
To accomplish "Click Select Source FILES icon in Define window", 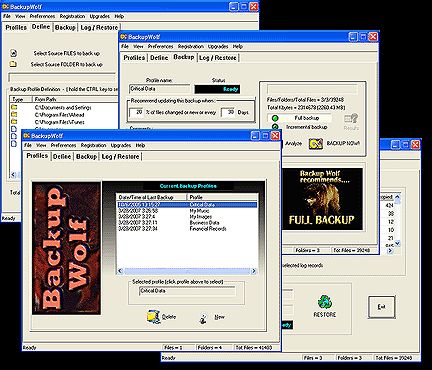I will [x=13, y=53].
